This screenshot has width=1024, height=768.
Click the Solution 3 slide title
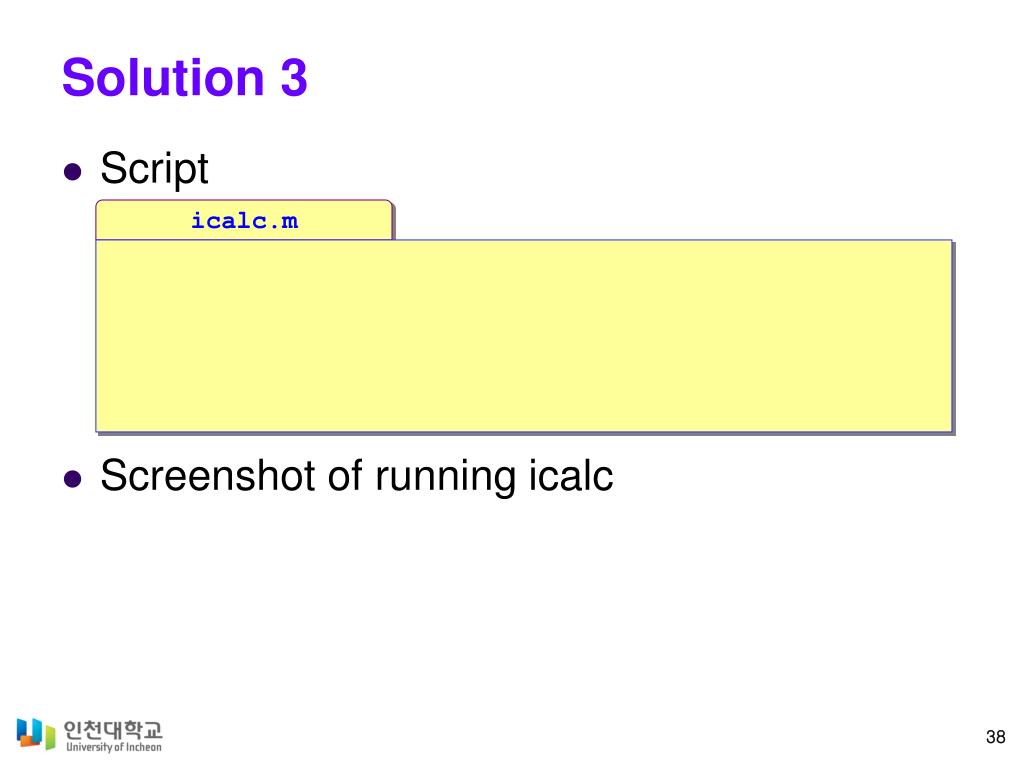pos(185,78)
